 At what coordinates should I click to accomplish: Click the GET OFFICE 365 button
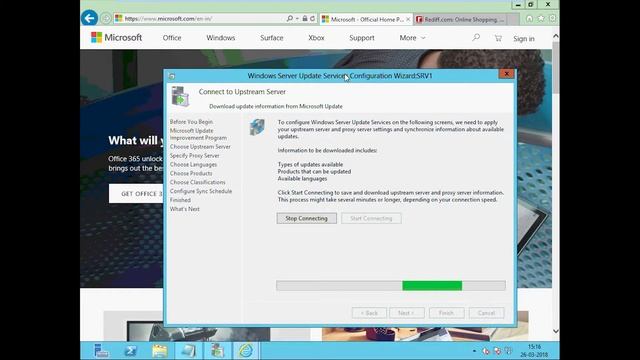(x=136, y=193)
